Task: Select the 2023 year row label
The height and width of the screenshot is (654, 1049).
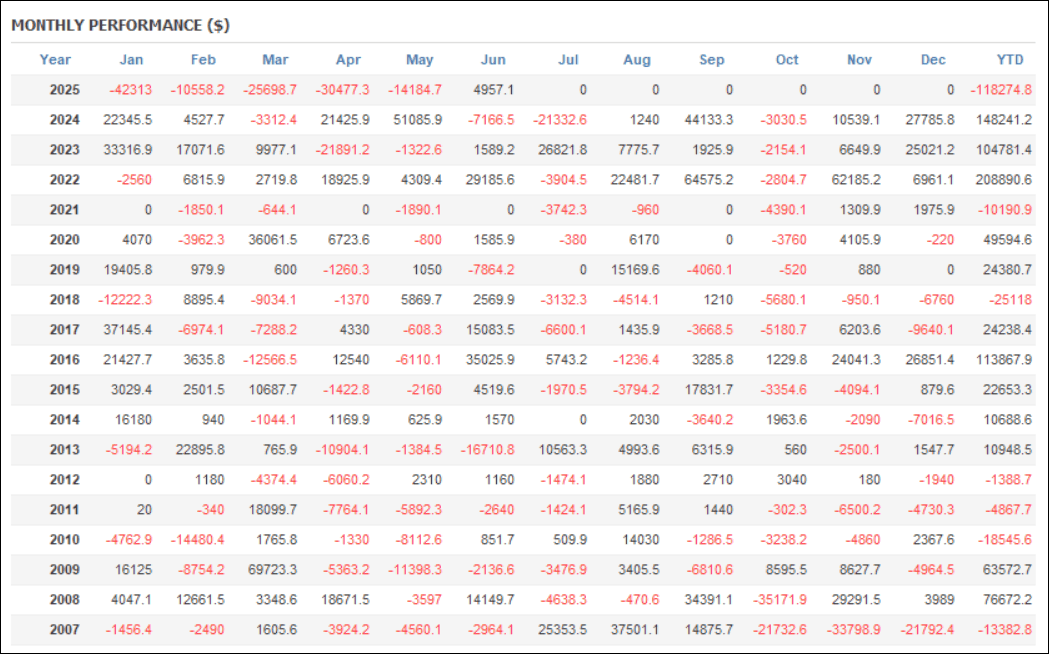Action: [x=64, y=150]
